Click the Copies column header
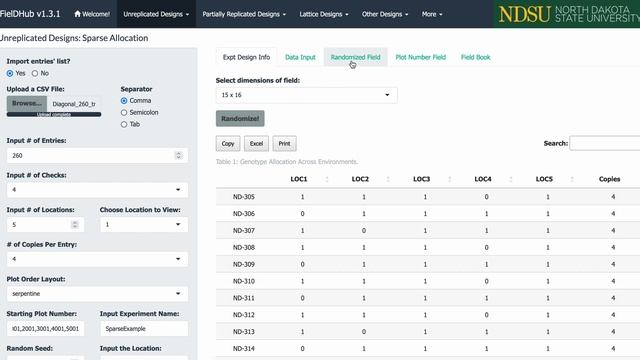The height and width of the screenshot is (360, 640). coord(609,179)
